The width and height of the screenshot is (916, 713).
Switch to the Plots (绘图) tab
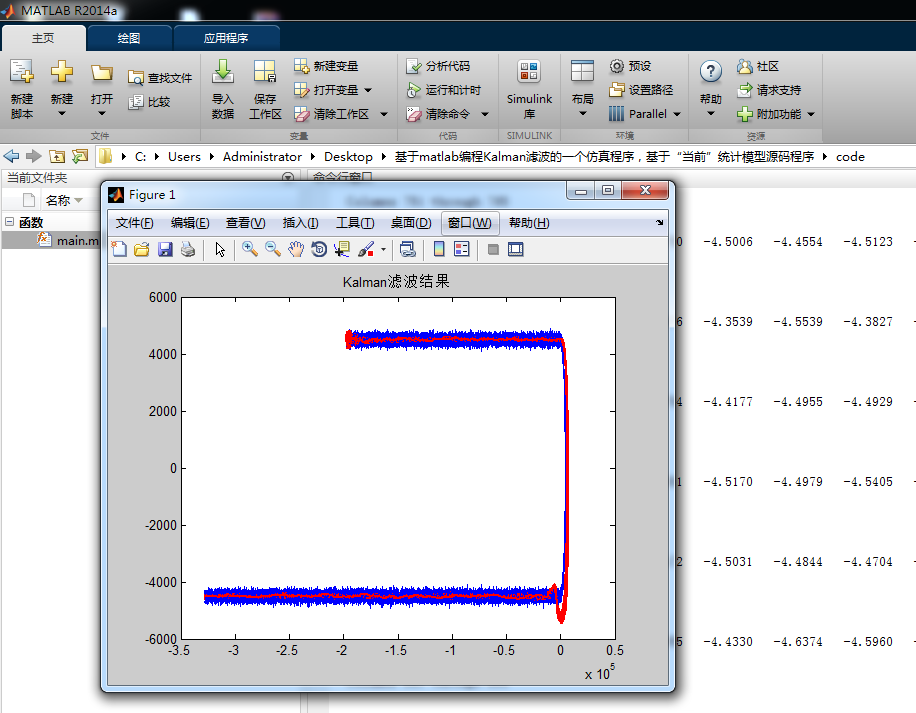coord(129,38)
